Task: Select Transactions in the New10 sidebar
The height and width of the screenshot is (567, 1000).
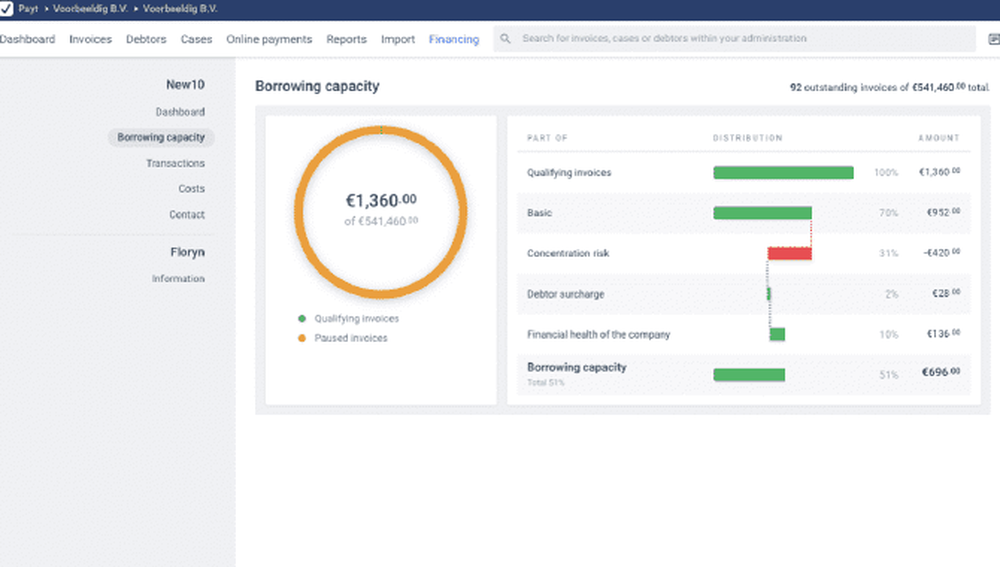Action: pos(175,163)
